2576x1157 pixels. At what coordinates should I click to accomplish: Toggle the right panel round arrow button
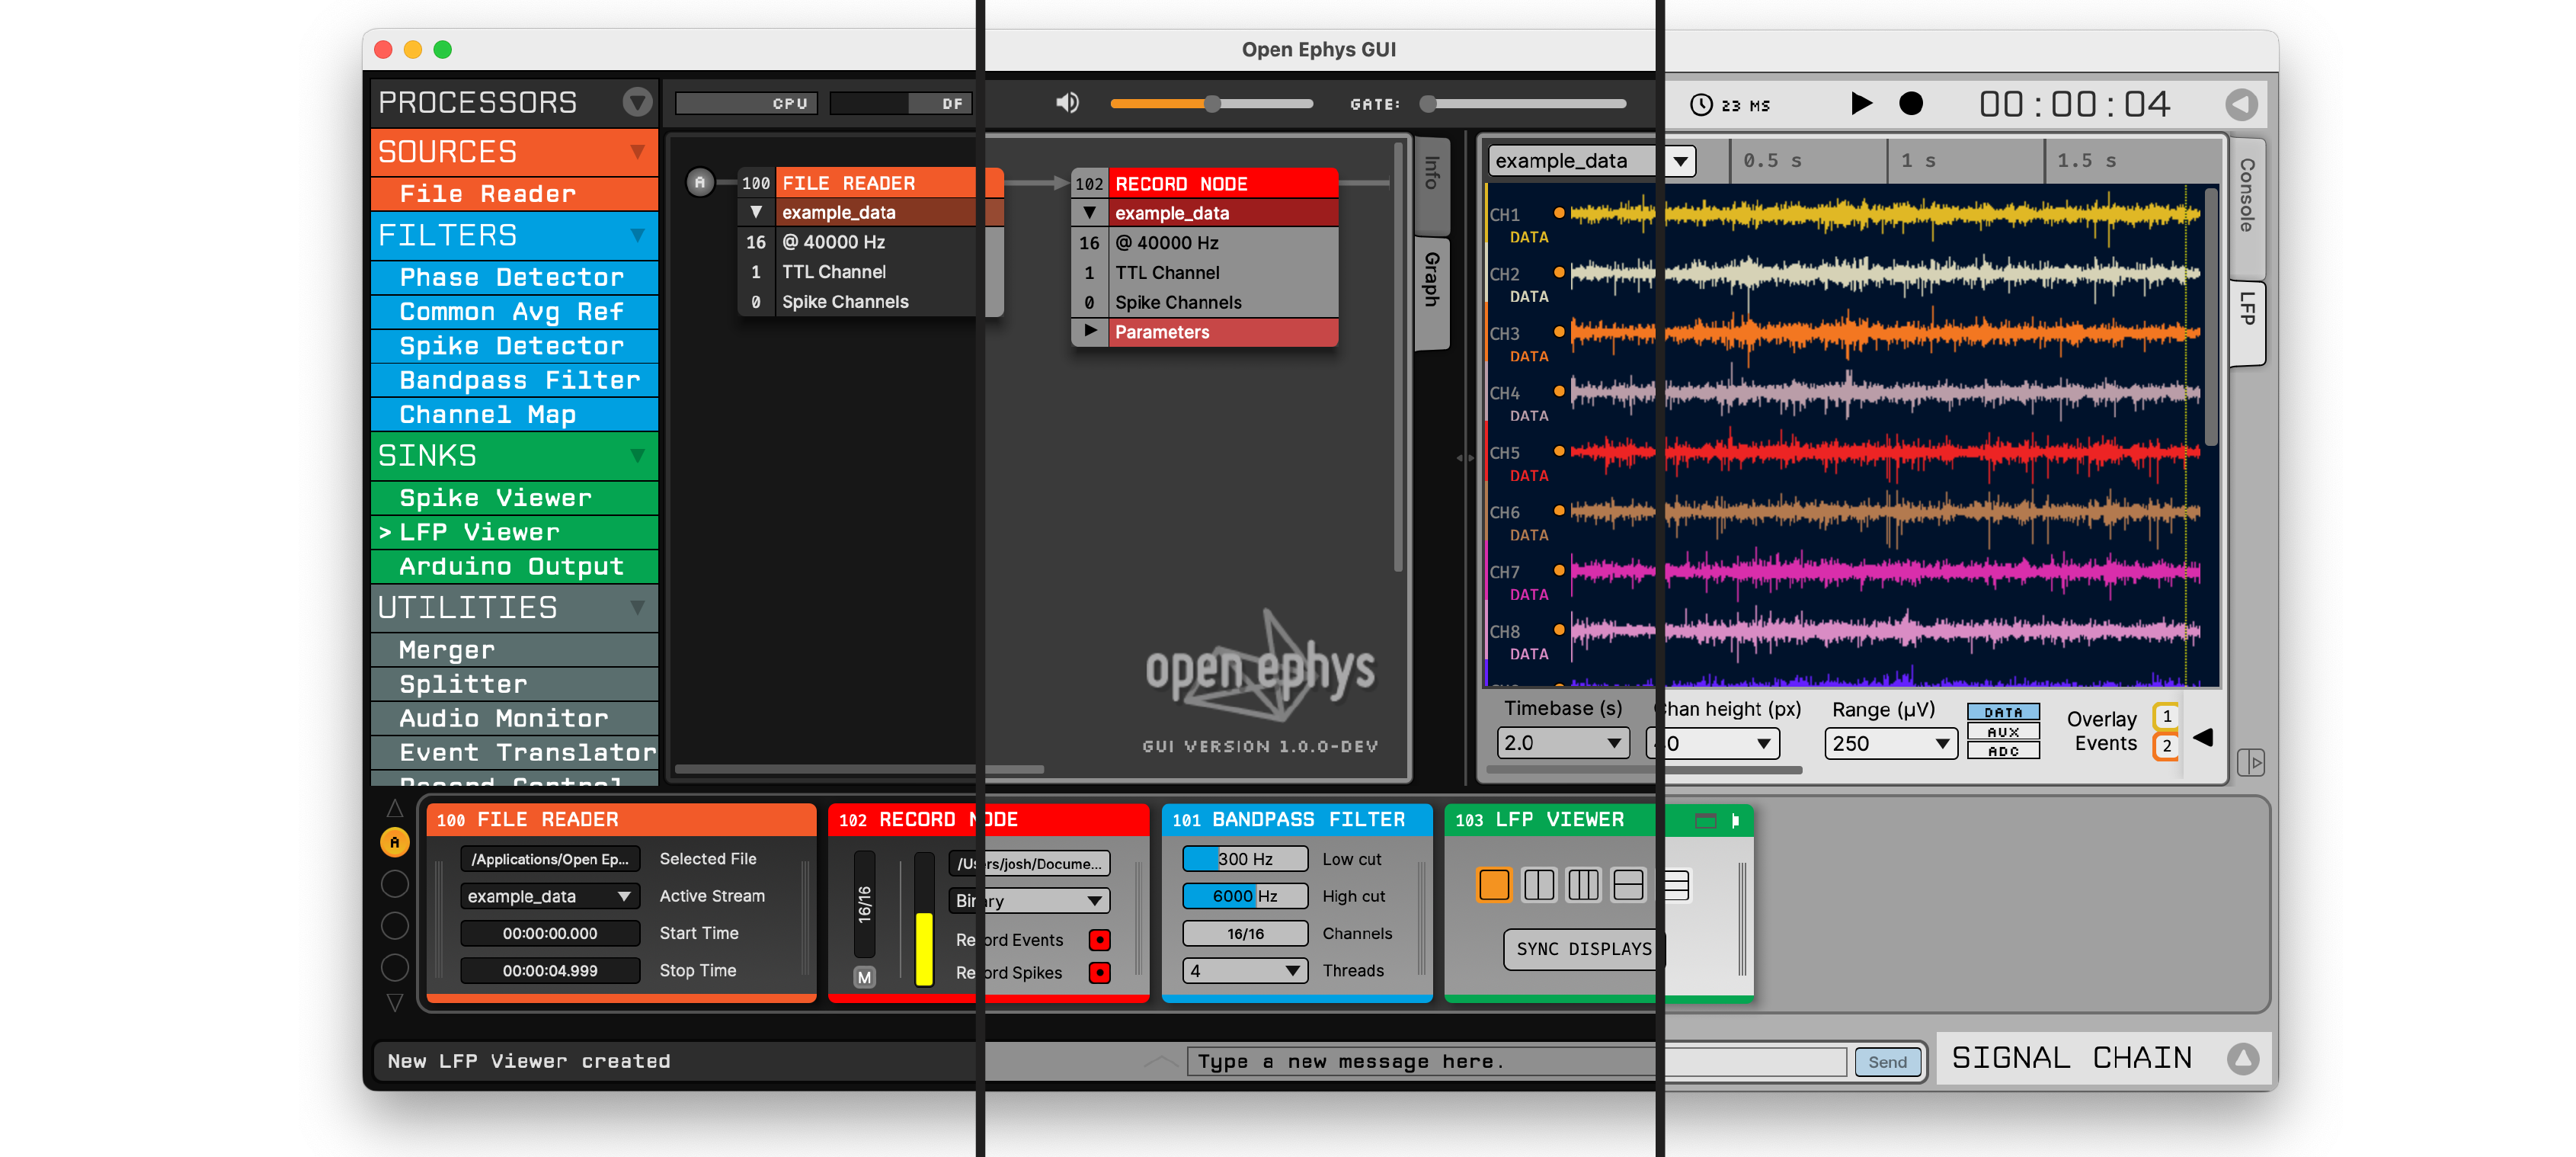[2241, 104]
